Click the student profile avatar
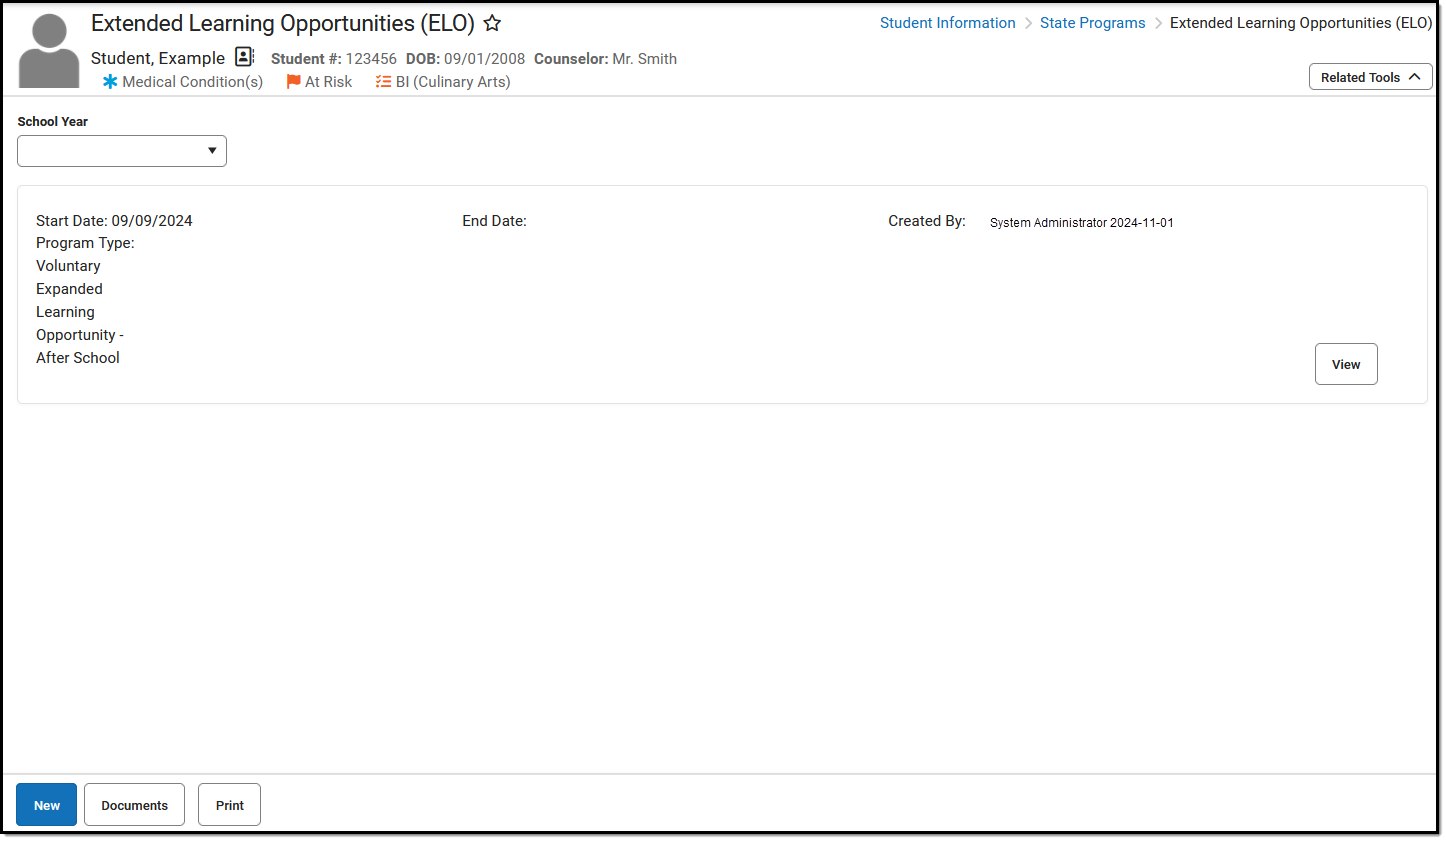The image size is (1446, 841). (x=49, y=51)
